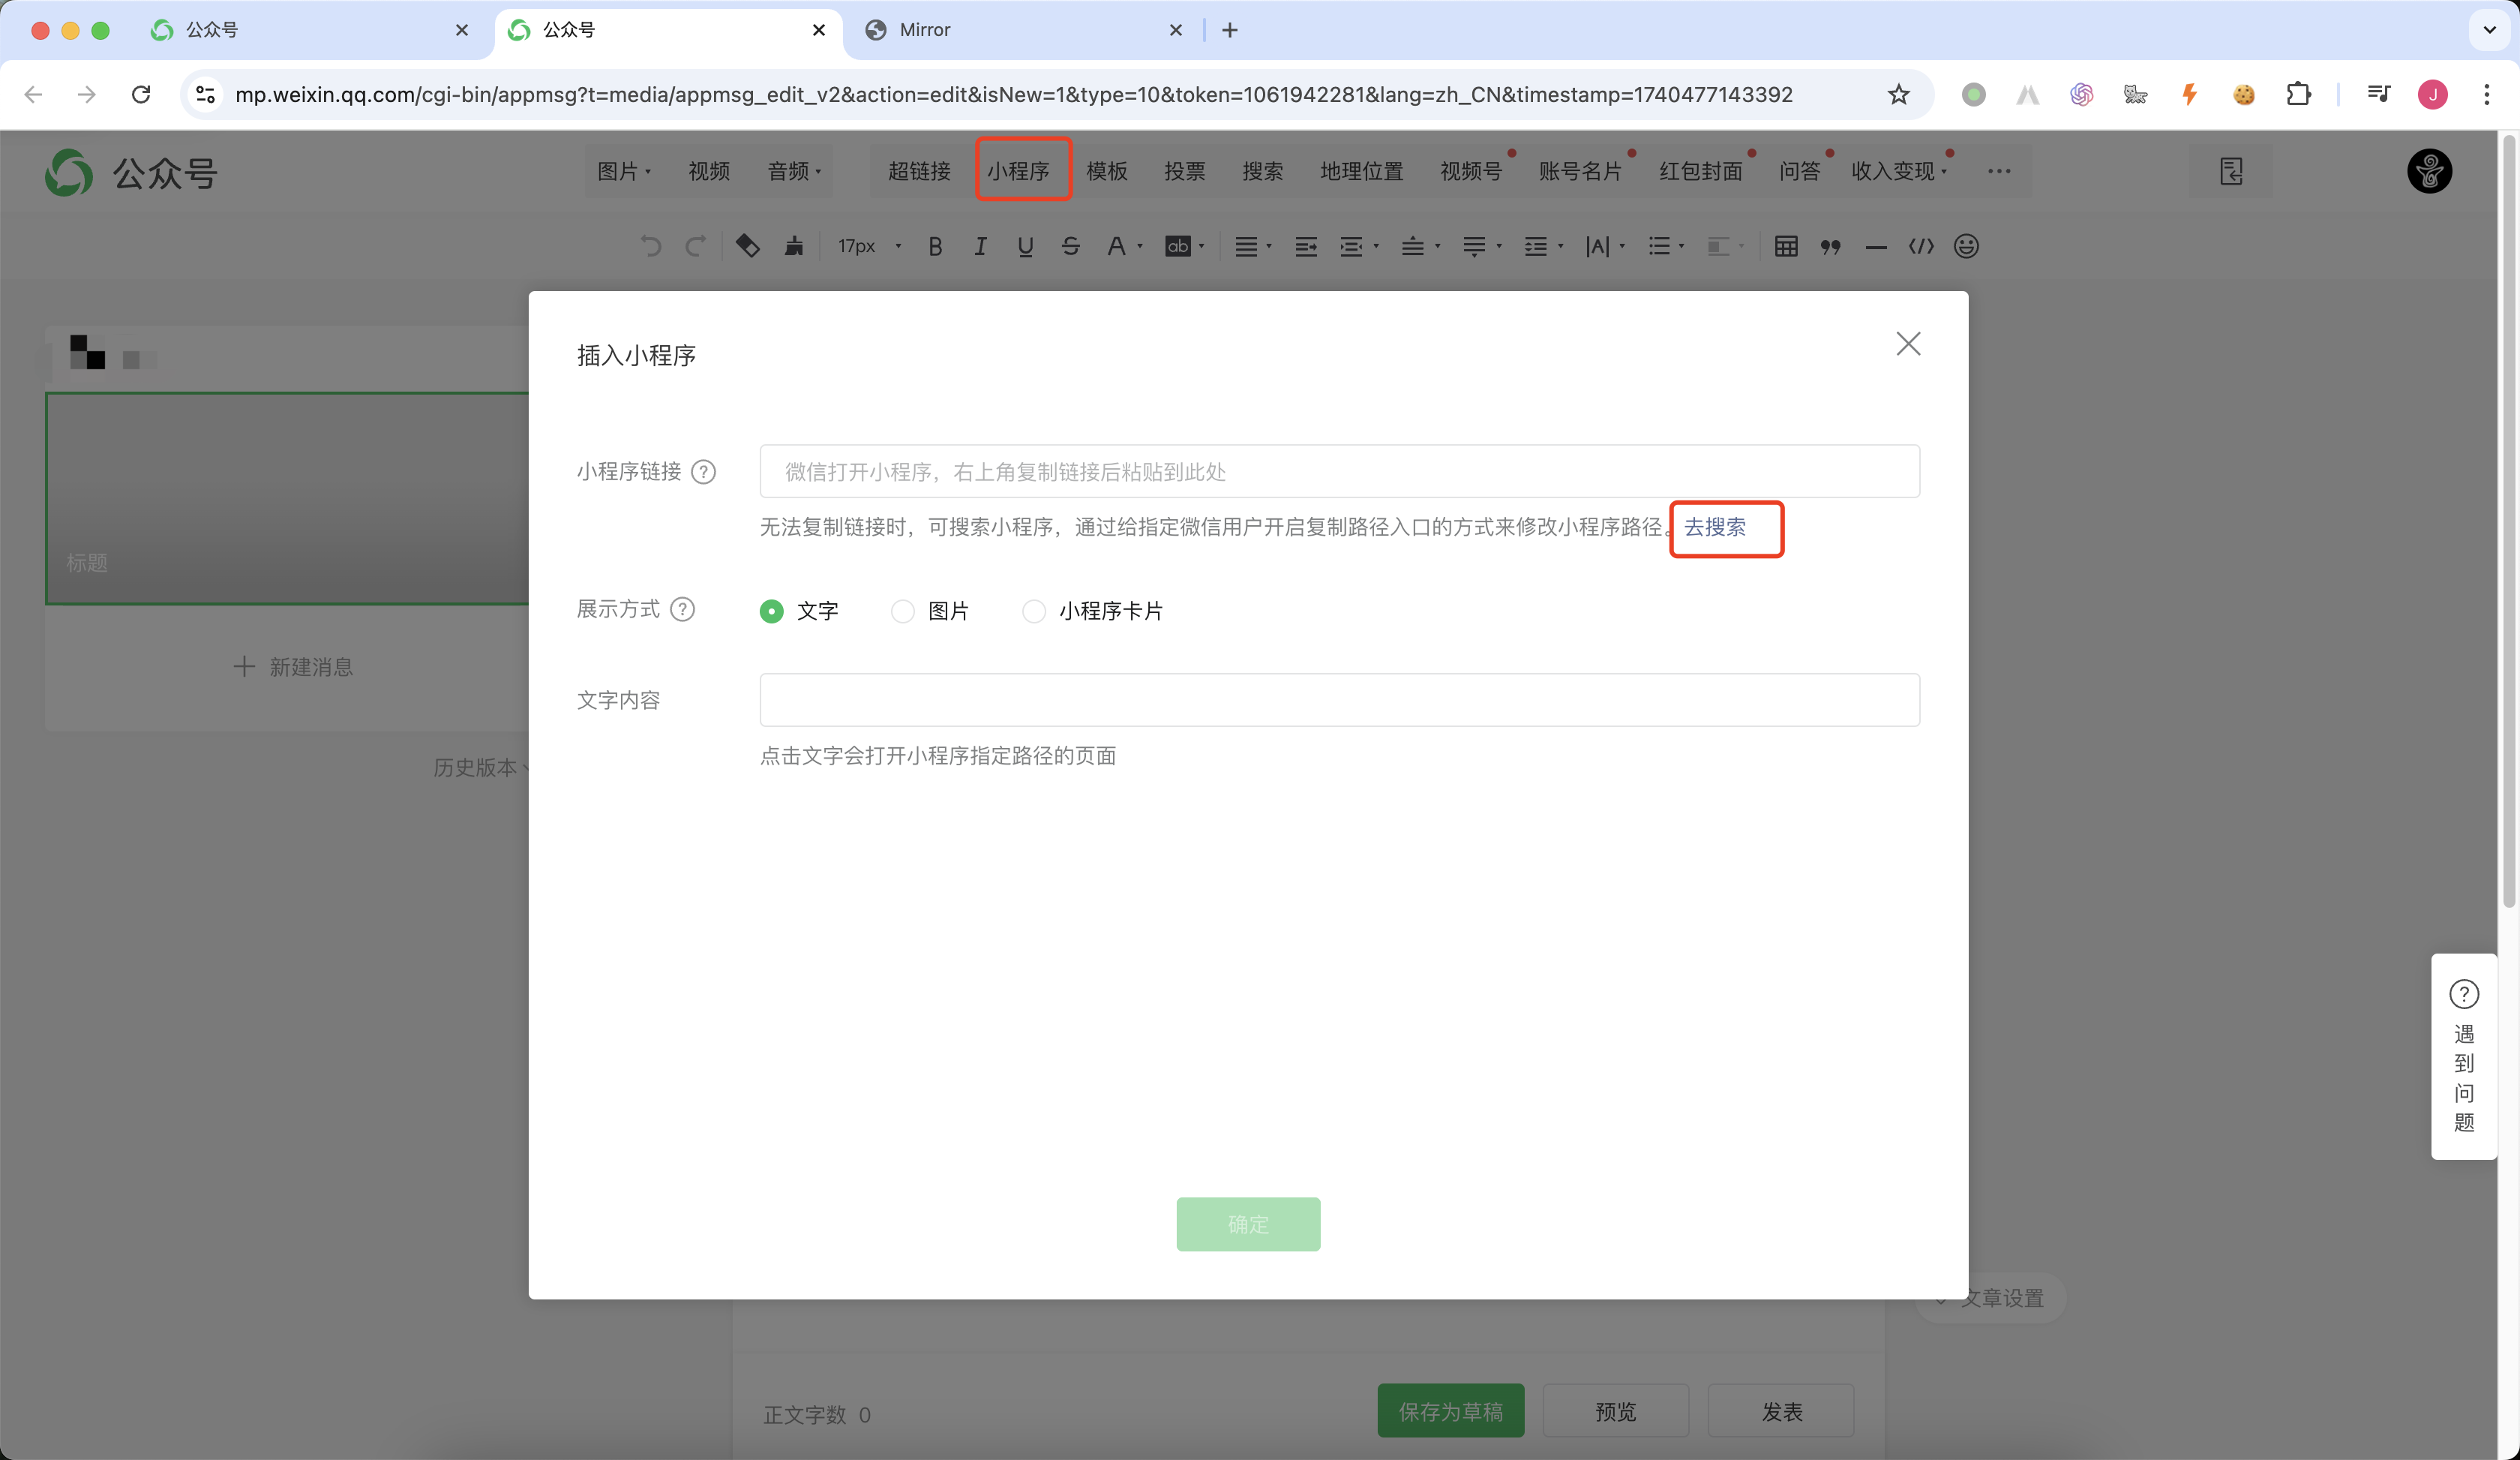Open the browser media control icon

(x=2378, y=95)
